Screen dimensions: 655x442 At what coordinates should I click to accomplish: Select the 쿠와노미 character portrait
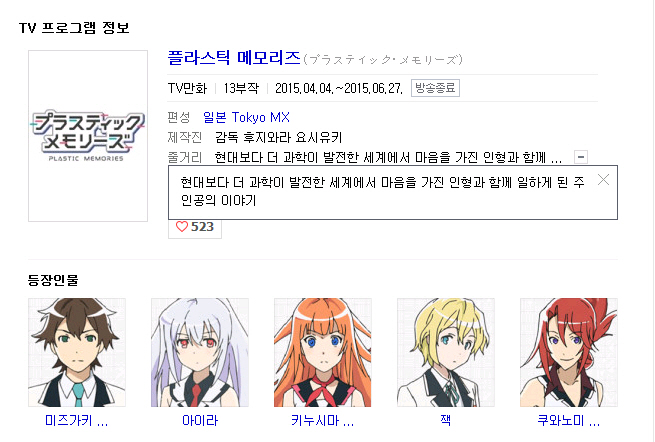[x=569, y=352]
